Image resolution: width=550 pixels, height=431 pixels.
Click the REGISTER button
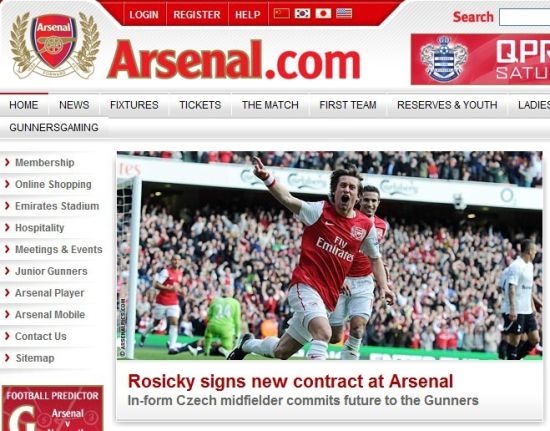click(x=197, y=15)
